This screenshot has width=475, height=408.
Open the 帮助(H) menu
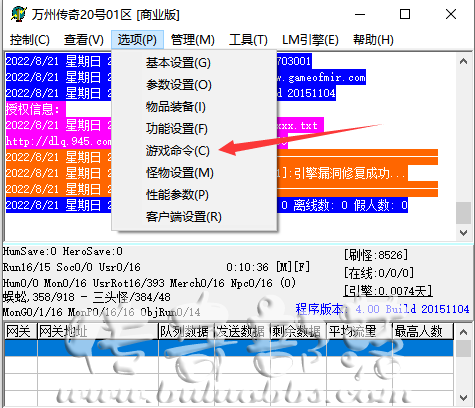click(373, 40)
